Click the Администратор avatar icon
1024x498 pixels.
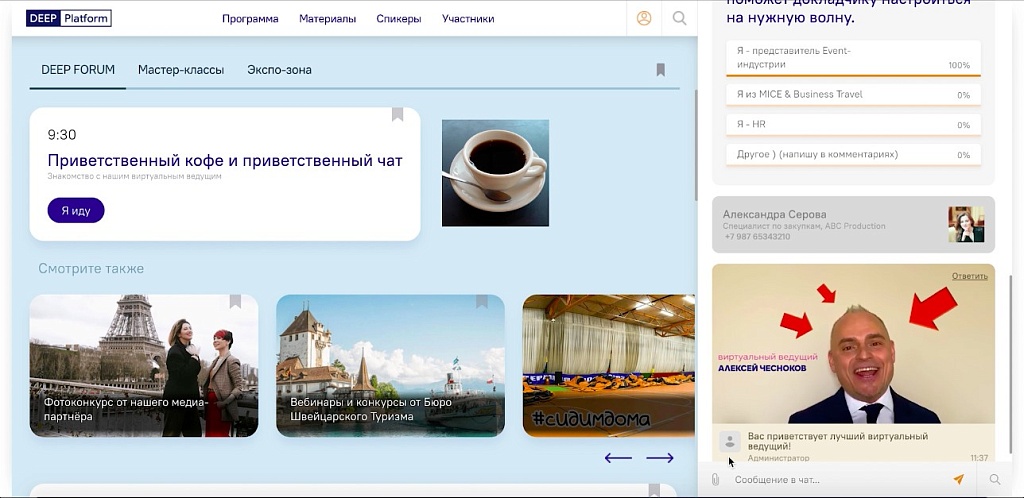[x=729, y=441]
